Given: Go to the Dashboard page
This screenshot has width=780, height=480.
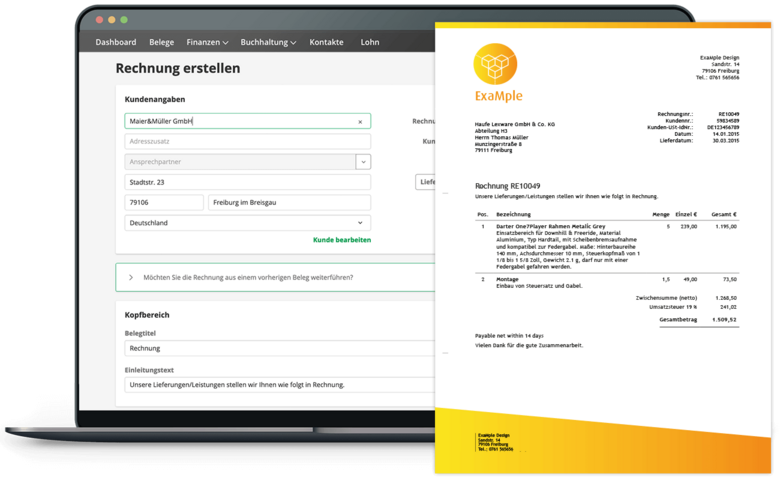Looking at the screenshot, I should pos(115,43).
